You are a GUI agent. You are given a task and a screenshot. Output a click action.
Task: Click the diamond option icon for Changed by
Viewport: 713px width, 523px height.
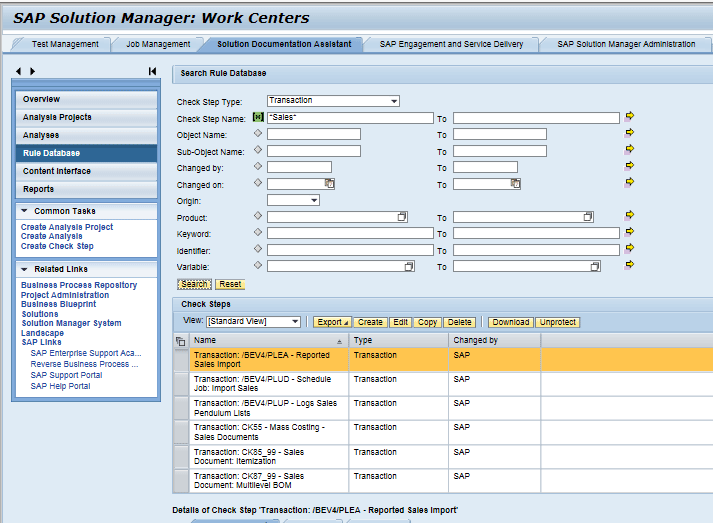(258, 166)
